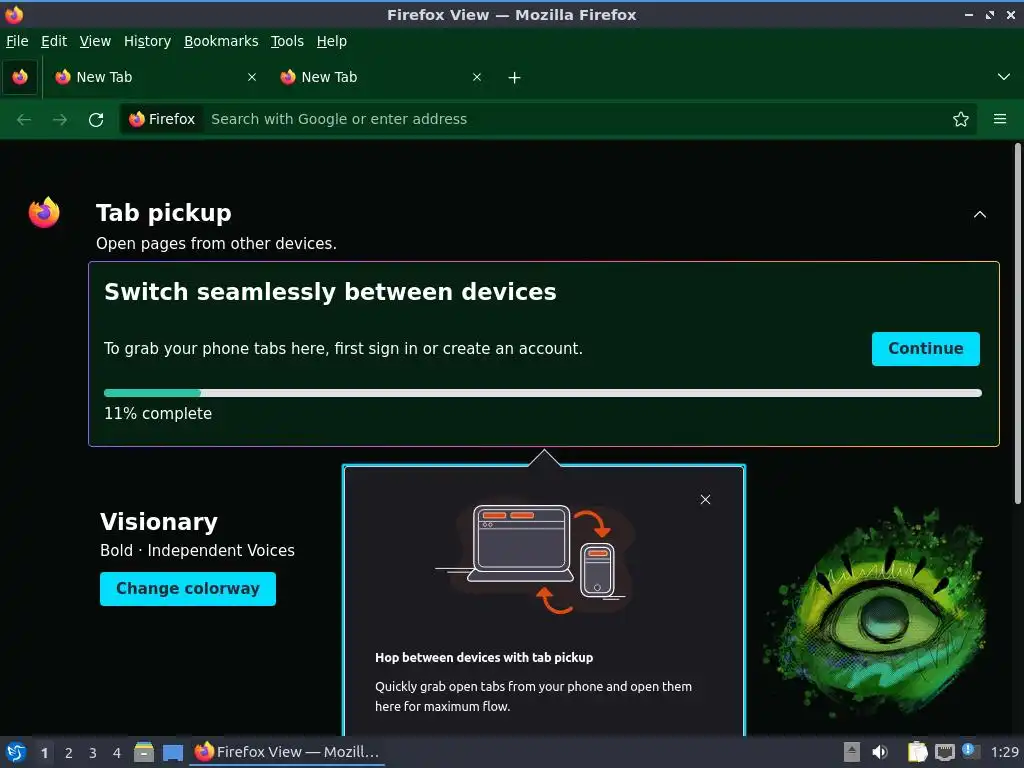Viewport: 1024px width, 768px height.
Task: Open the pinned Firefox View tab
Action: point(20,77)
